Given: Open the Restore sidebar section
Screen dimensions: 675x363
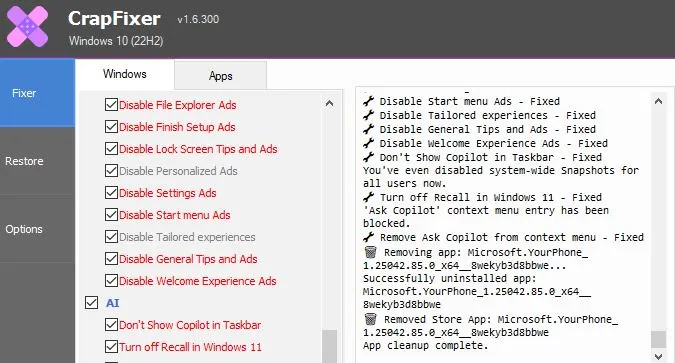Looking at the screenshot, I should [x=37, y=161].
